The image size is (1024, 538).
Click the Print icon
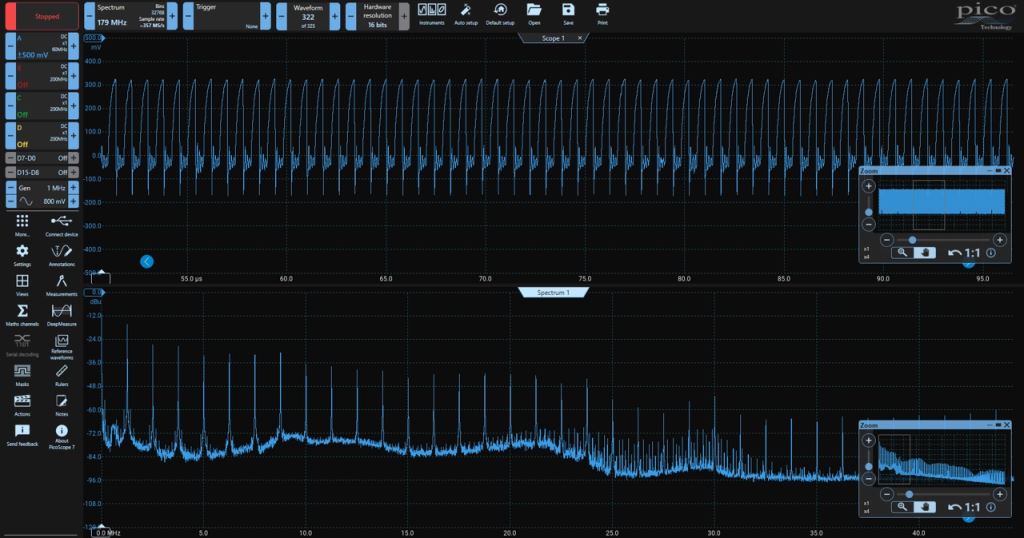602,14
